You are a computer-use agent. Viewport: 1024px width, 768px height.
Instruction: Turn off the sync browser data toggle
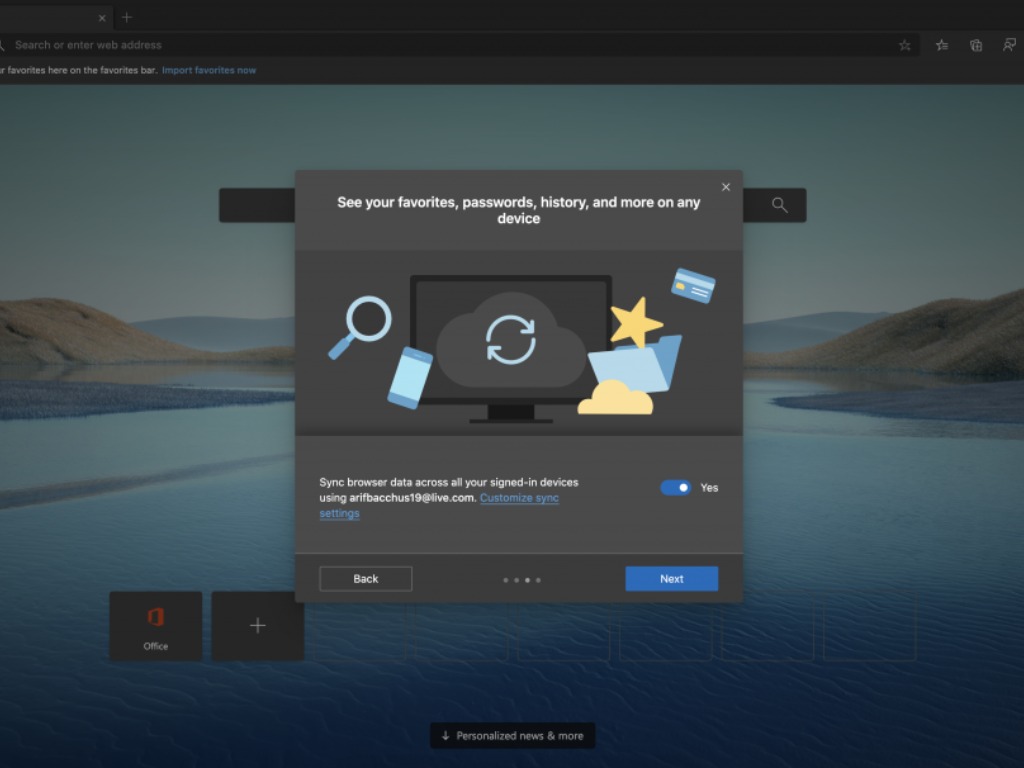pyautogui.click(x=675, y=488)
